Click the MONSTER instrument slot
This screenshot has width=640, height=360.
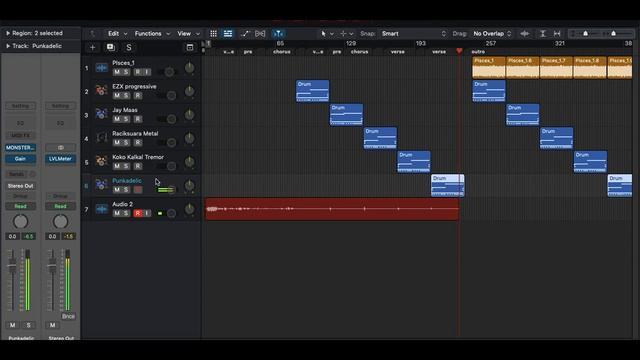click(20, 147)
